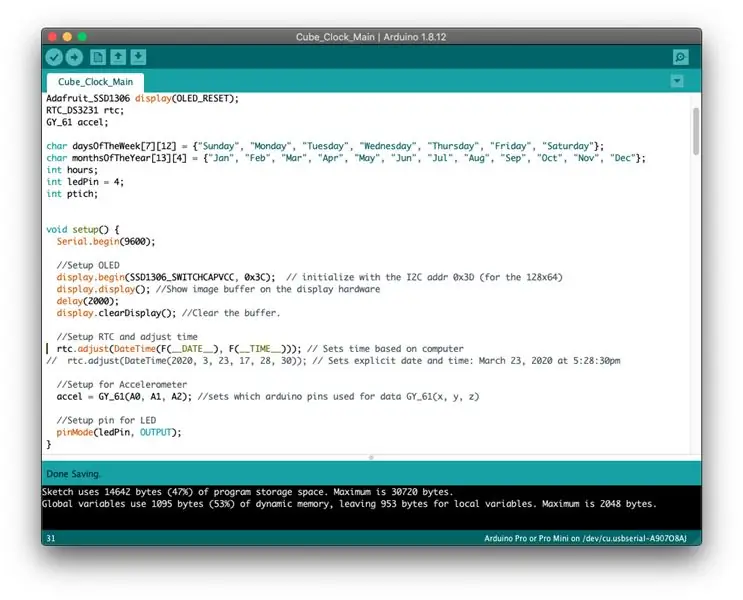Click the 'Arduino Pro or Pro Mini' board status text

click(585, 538)
